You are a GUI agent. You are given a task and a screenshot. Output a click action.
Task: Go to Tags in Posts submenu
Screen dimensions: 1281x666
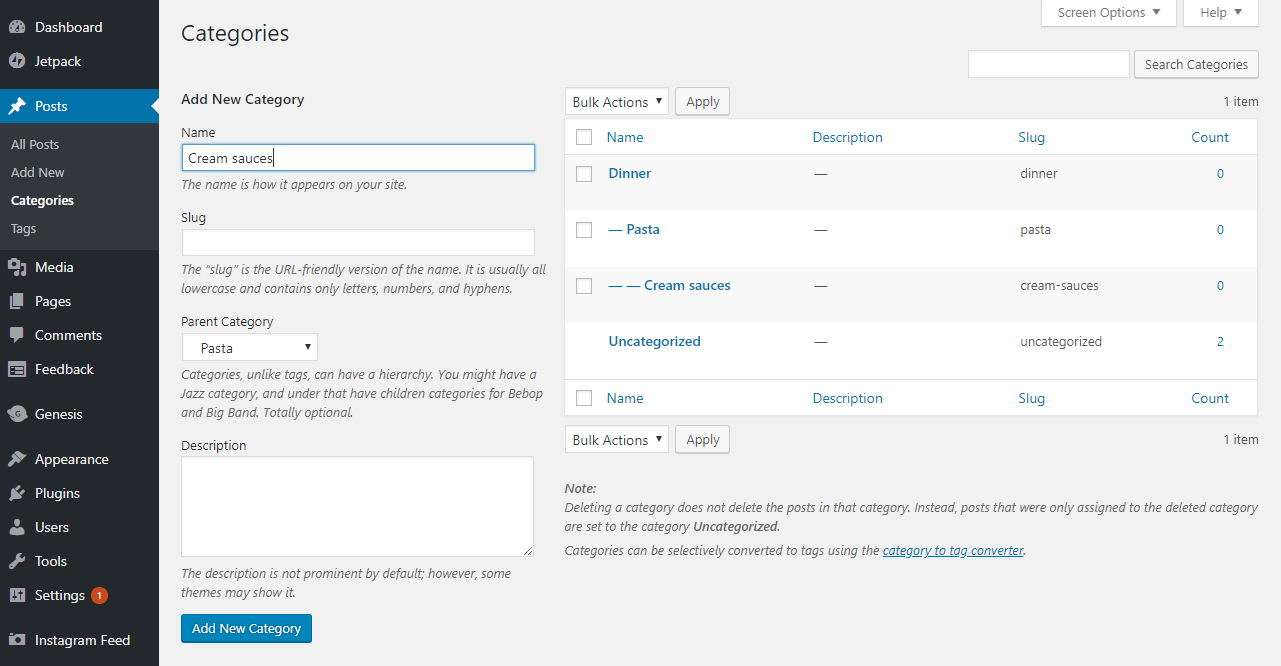coord(24,228)
